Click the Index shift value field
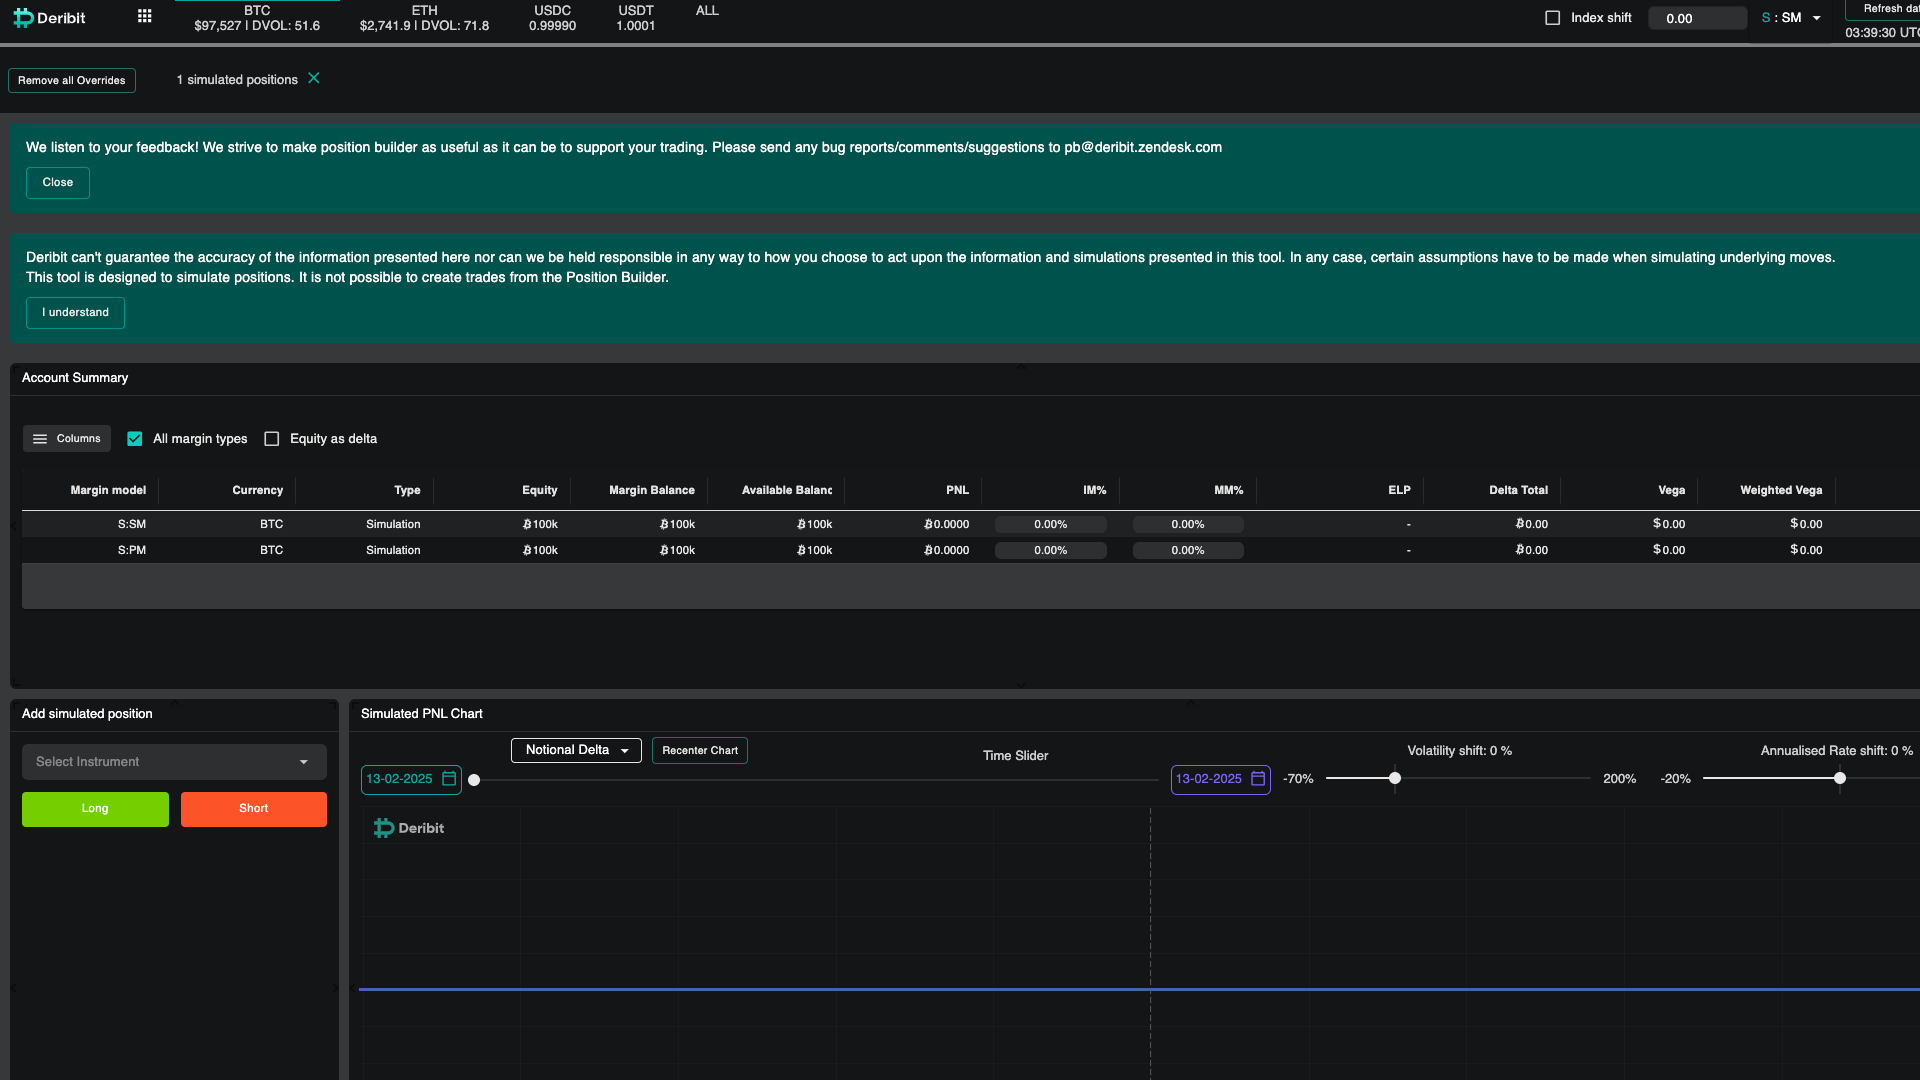The image size is (1920, 1080). pos(1697,18)
